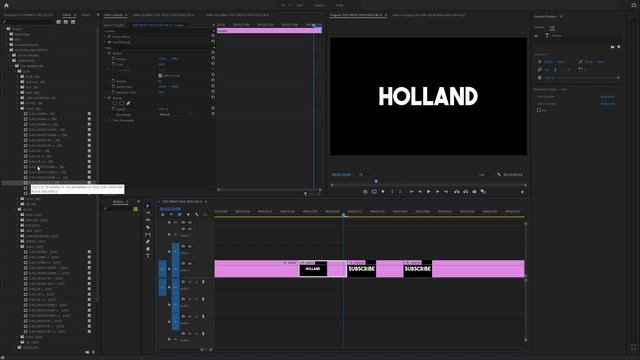The width and height of the screenshot is (640, 360).
Task: Click the Lift button
Action: [457, 191]
